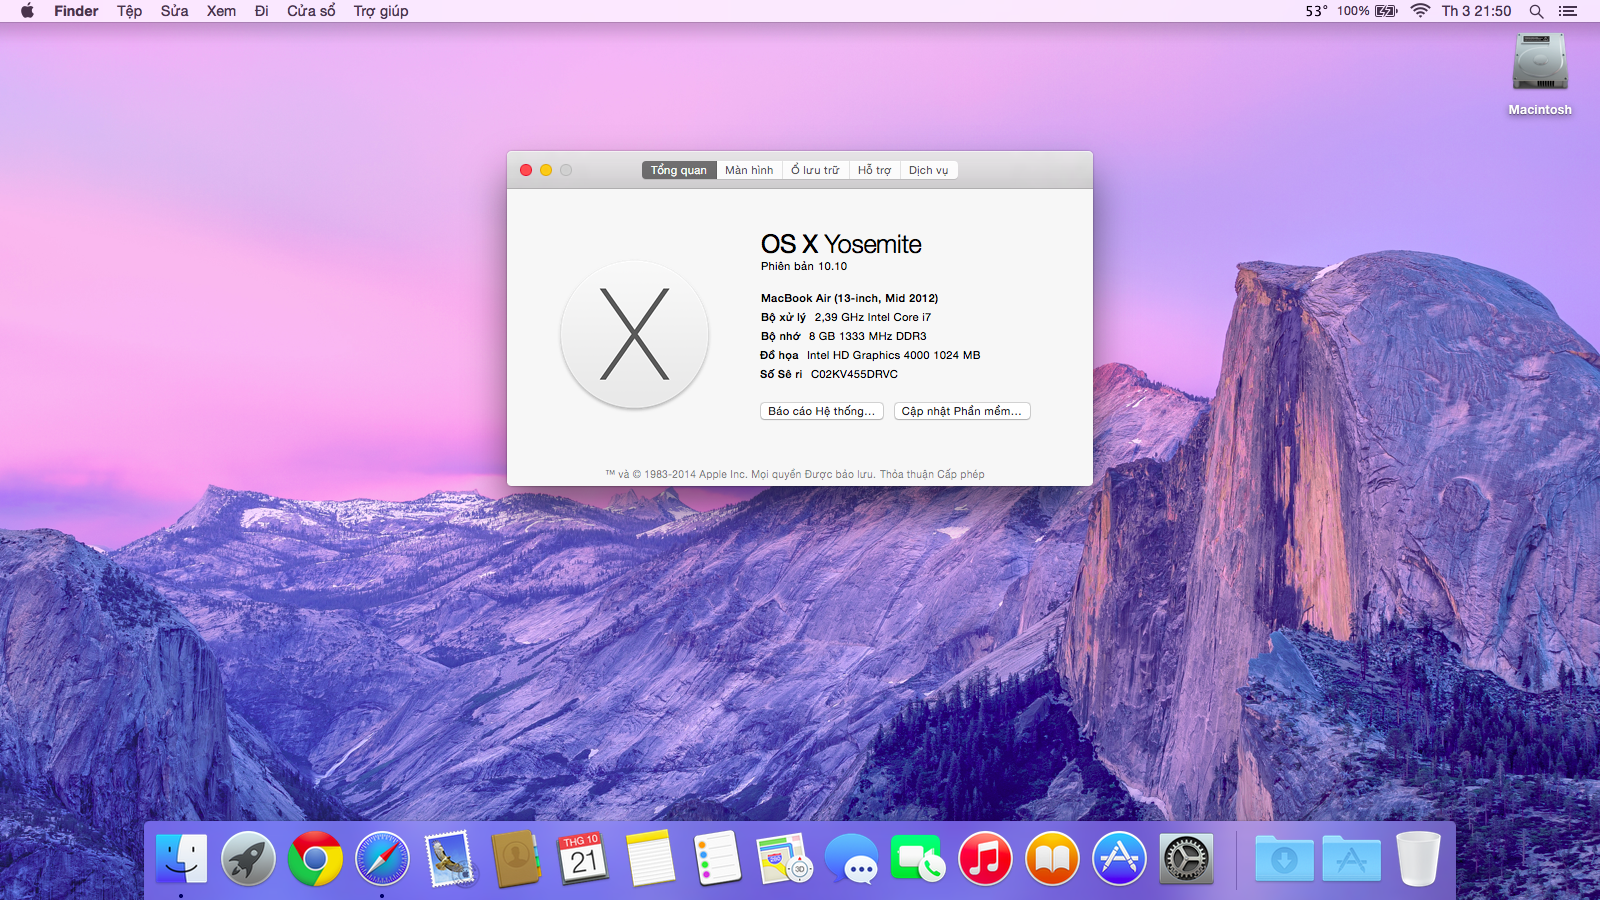Click the Wi-Fi status icon
This screenshot has height=900, width=1600.
click(x=1420, y=11)
